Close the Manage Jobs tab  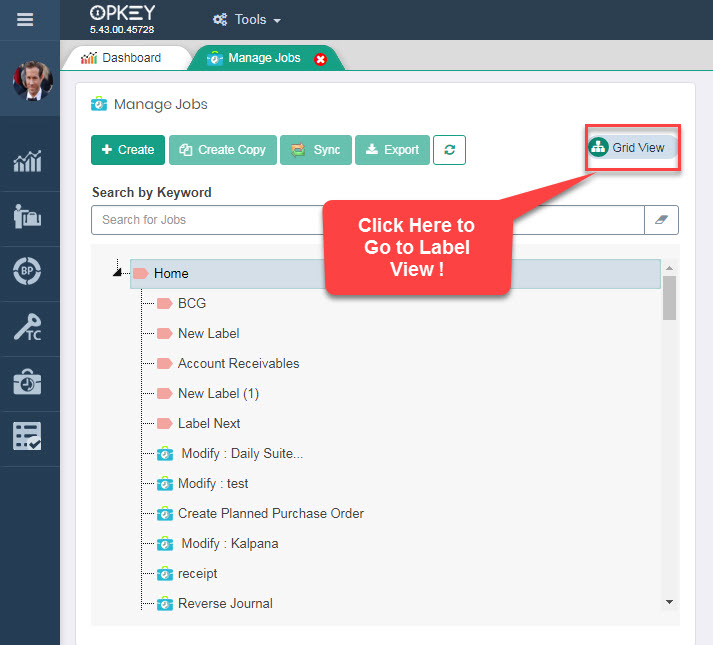(x=321, y=59)
